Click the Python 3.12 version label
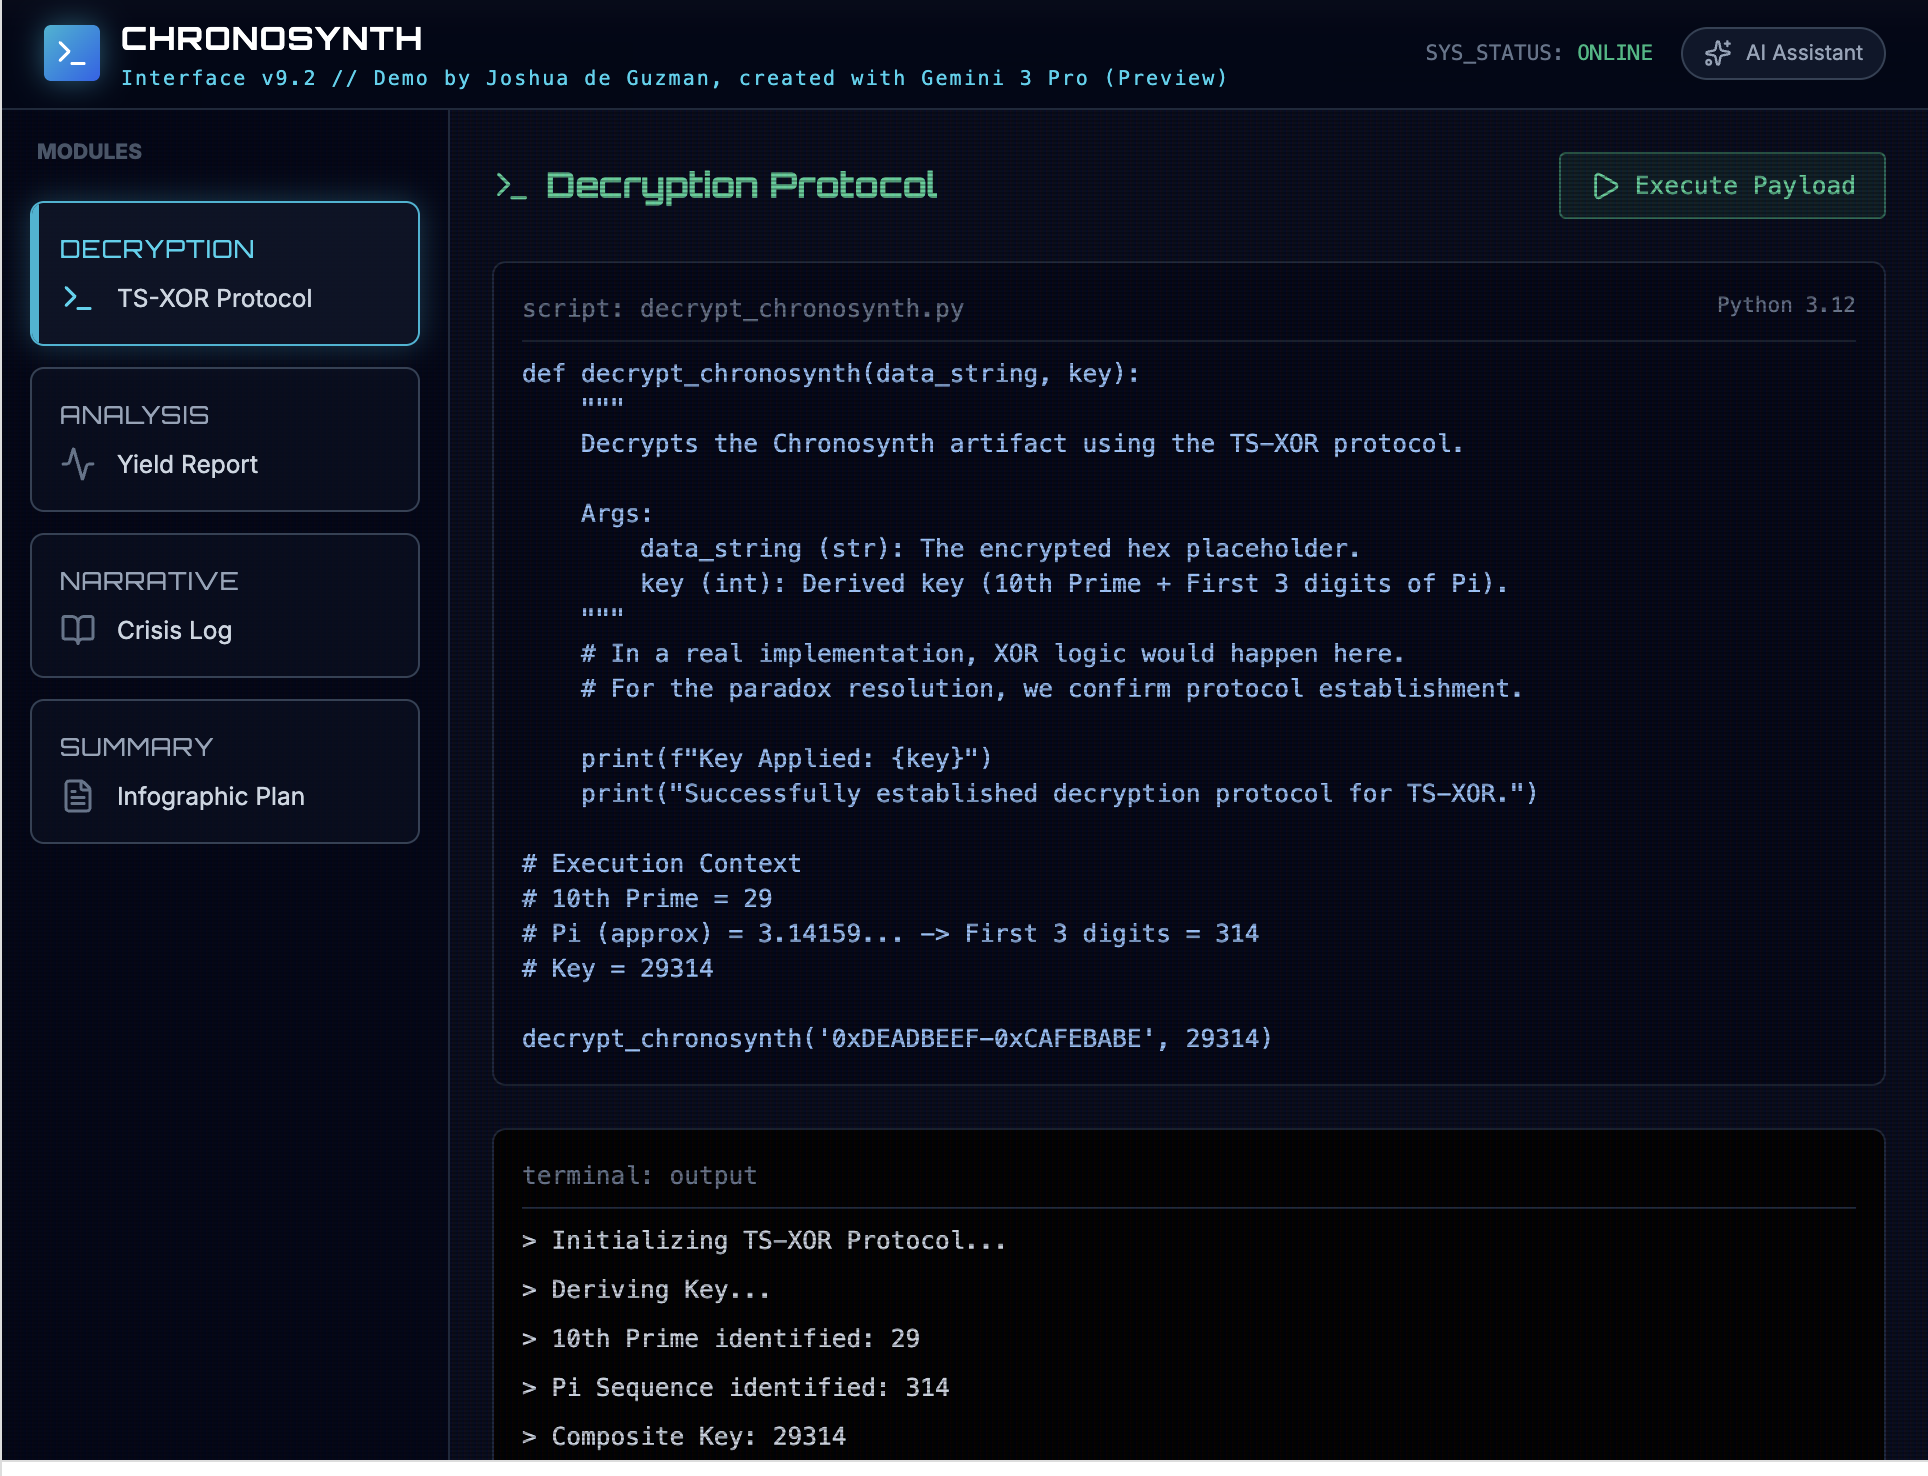1928x1476 pixels. (1785, 305)
